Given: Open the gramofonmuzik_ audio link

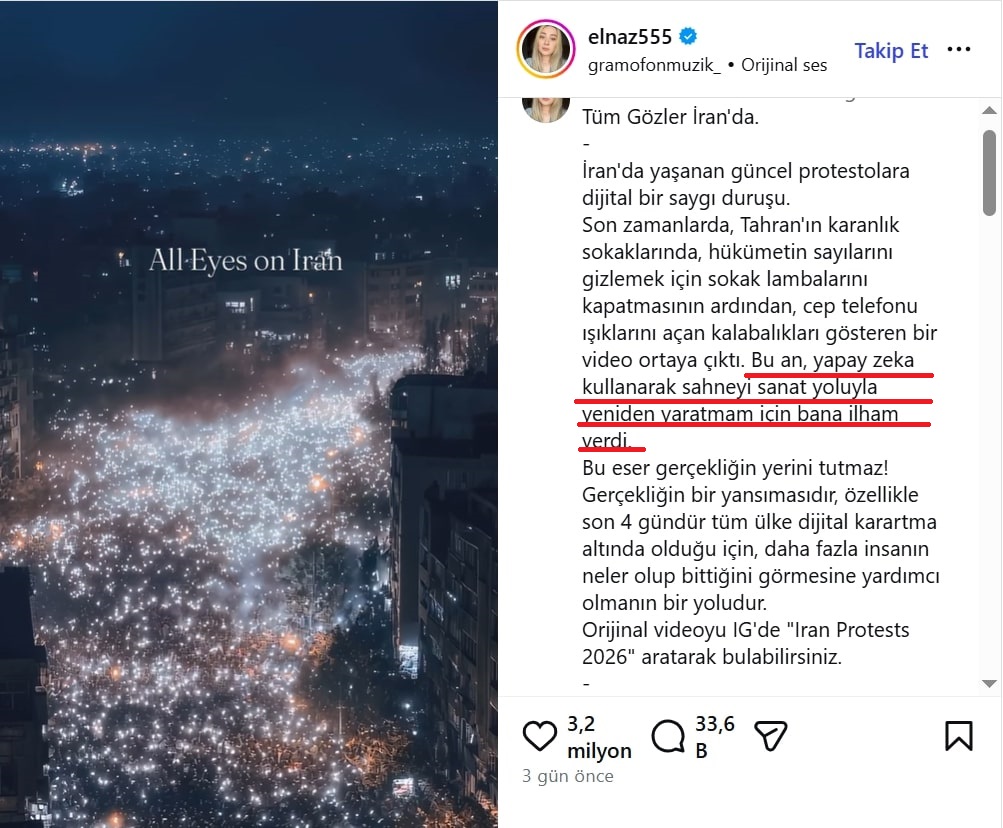Looking at the screenshot, I should pyautogui.click(x=654, y=65).
